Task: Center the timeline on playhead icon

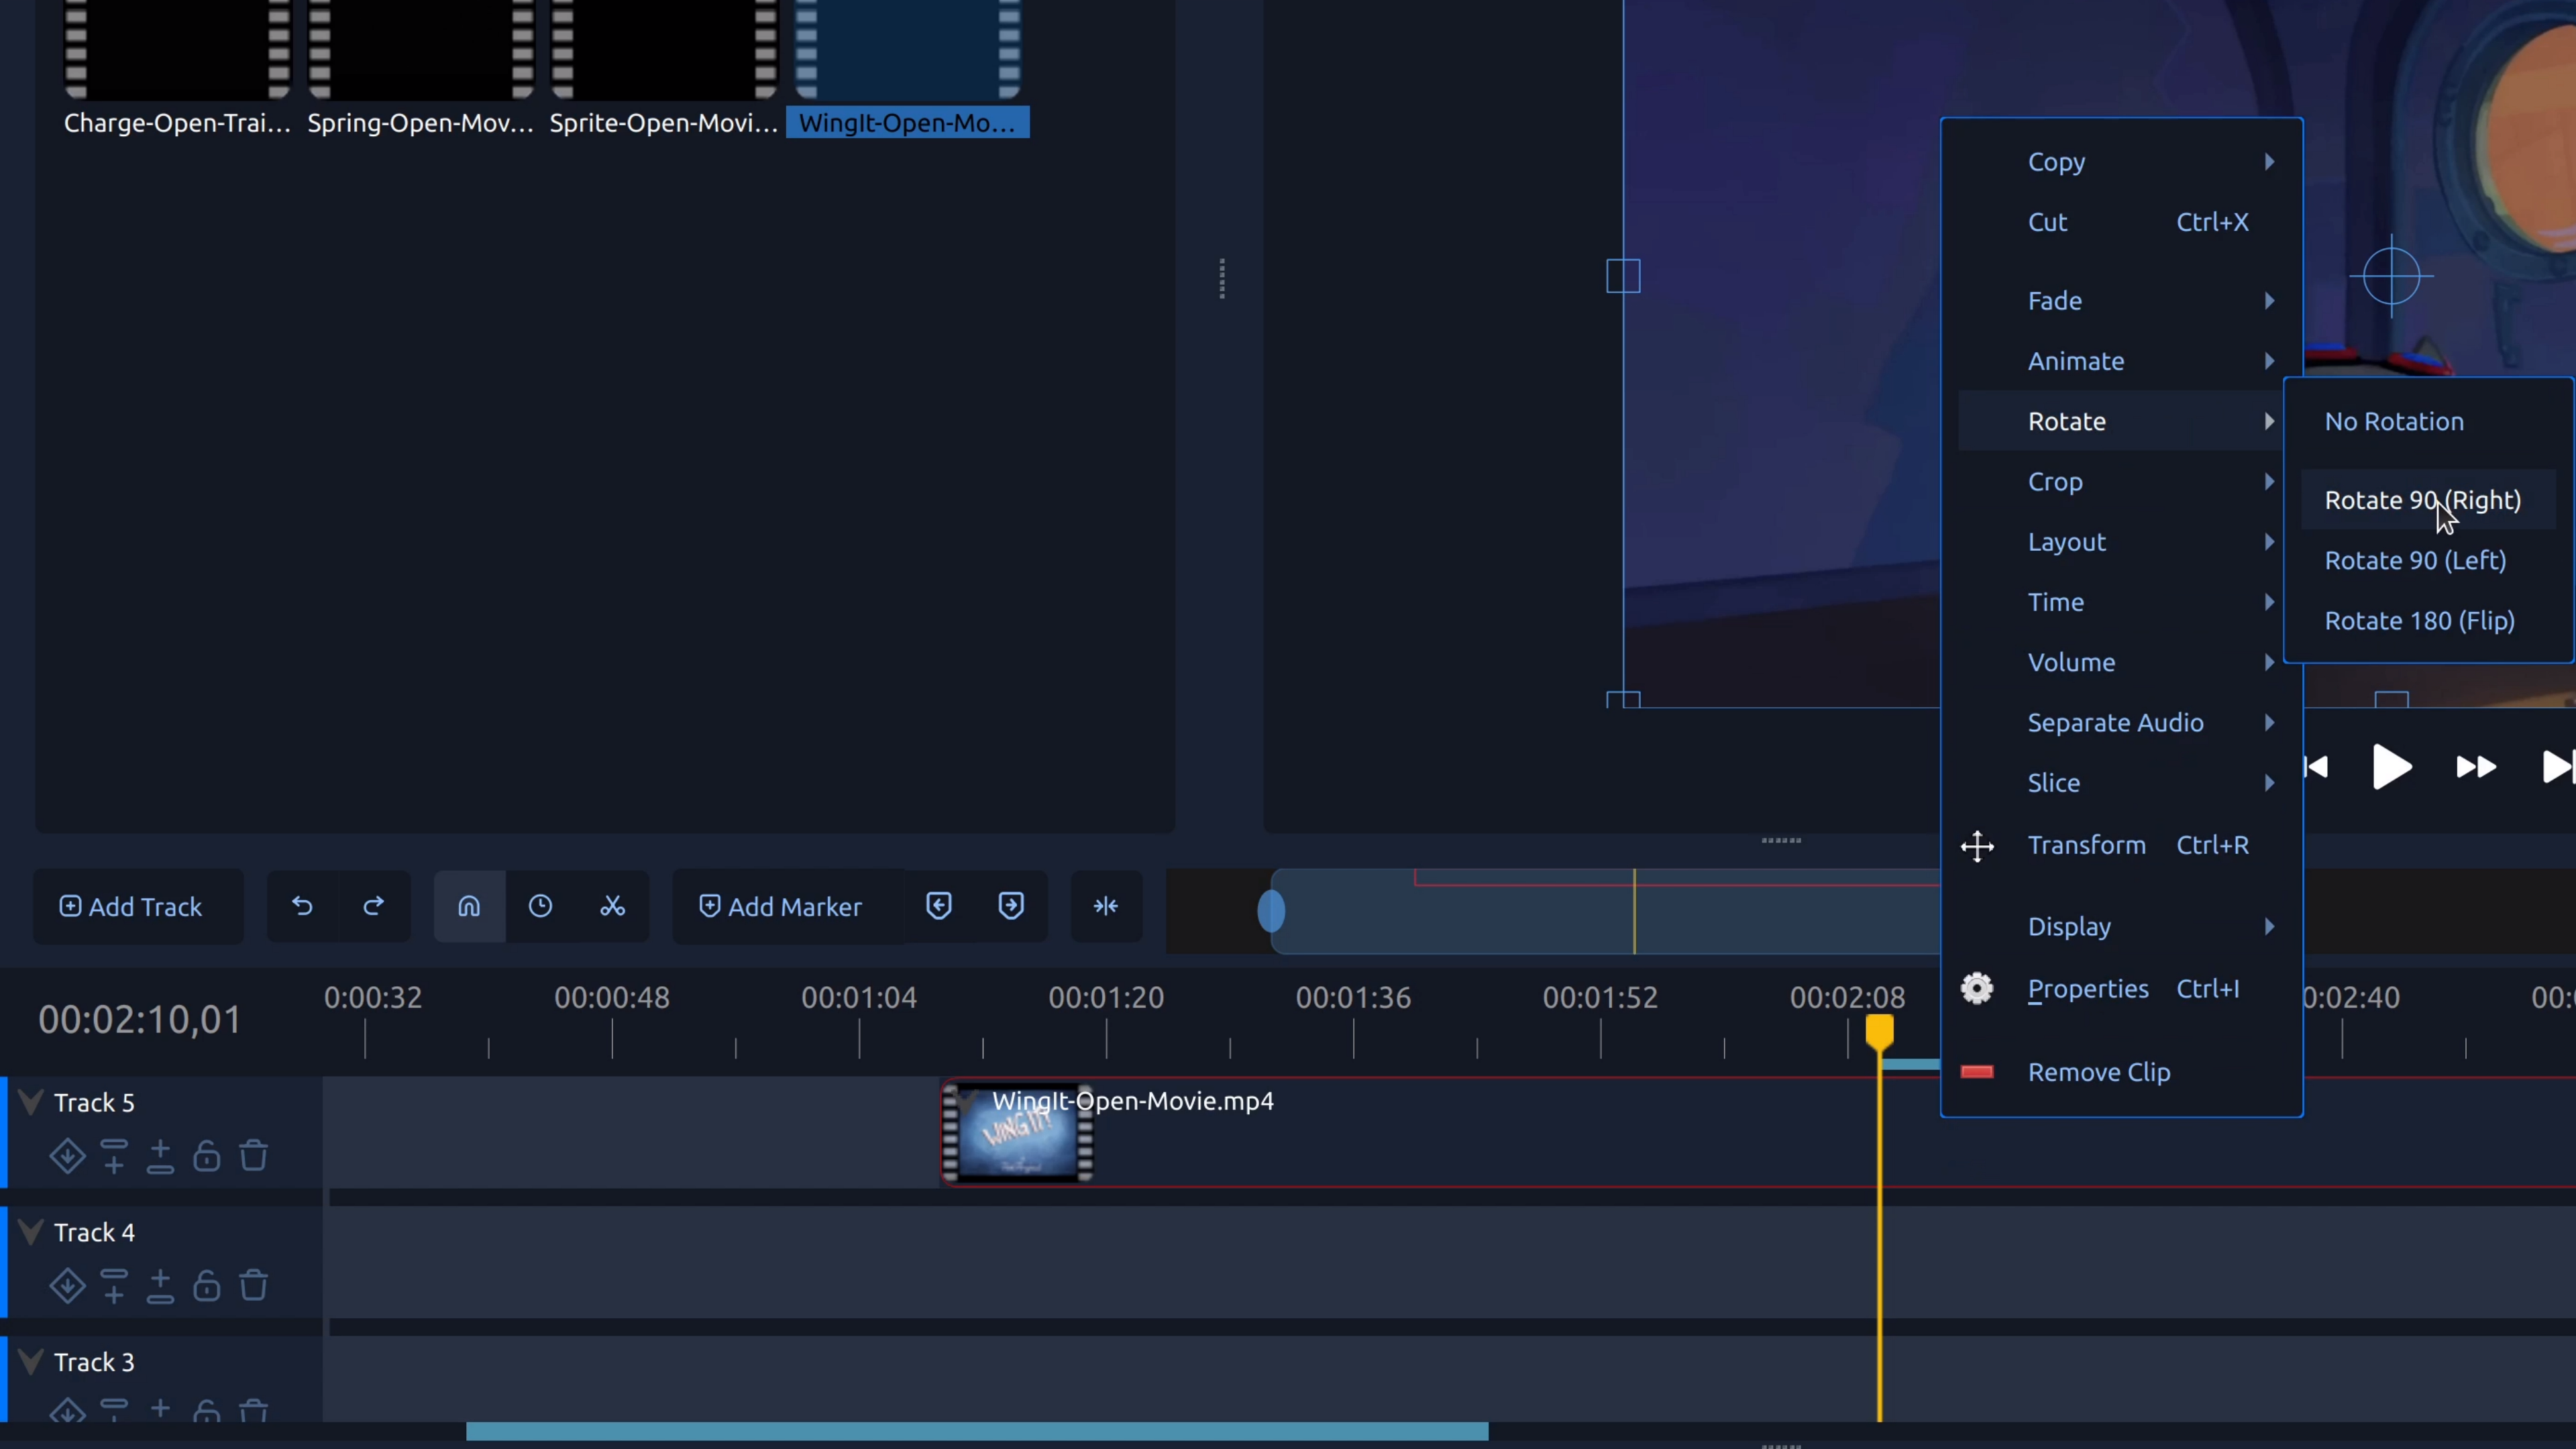Action: point(1105,906)
